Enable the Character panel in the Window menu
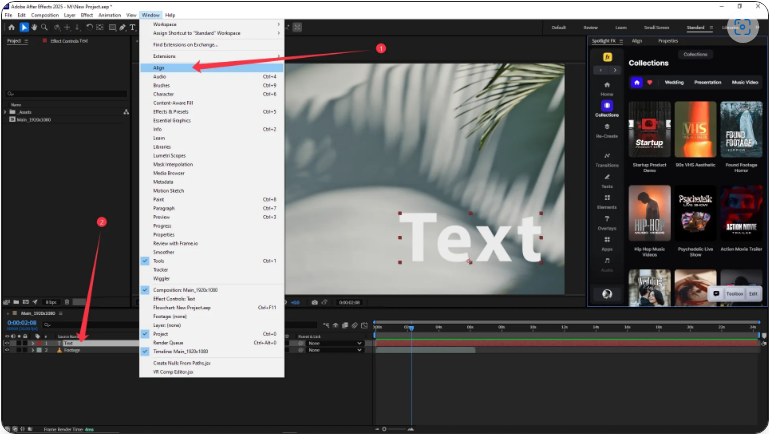This screenshot has height=434, width=769. coord(211,94)
